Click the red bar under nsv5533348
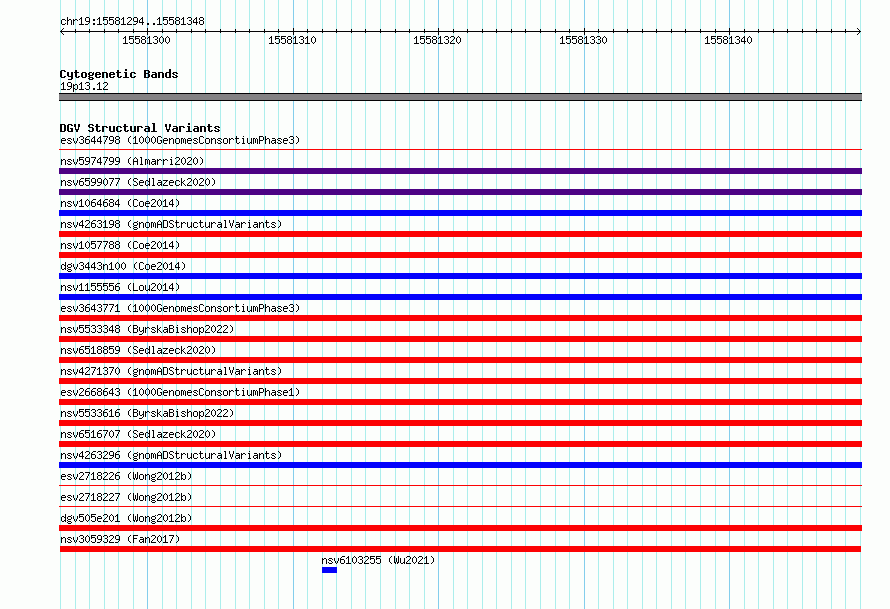 pyautogui.click(x=460, y=339)
